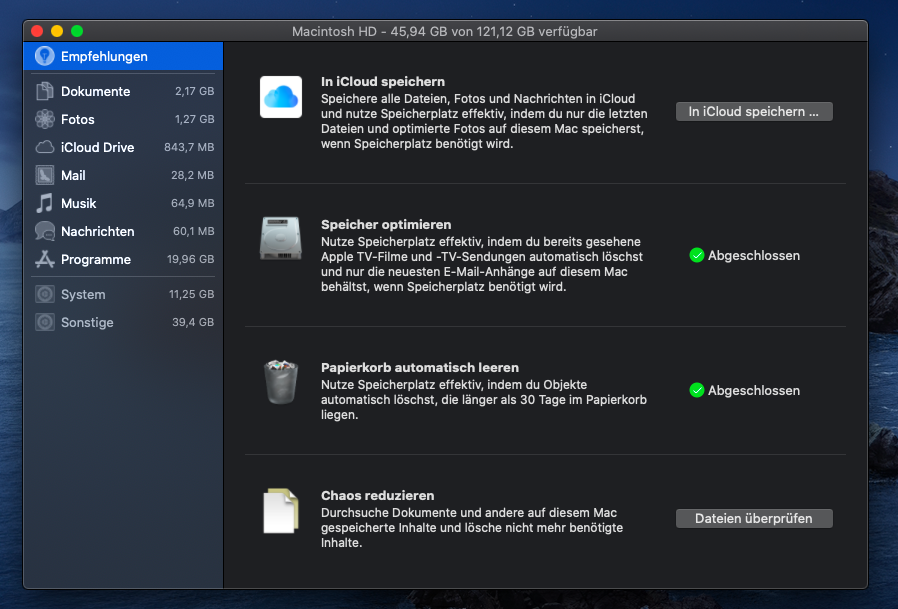Viewport: 898px width, 609px height.
Task: Click the flower icon for Fotos
Action: point(45,119)
